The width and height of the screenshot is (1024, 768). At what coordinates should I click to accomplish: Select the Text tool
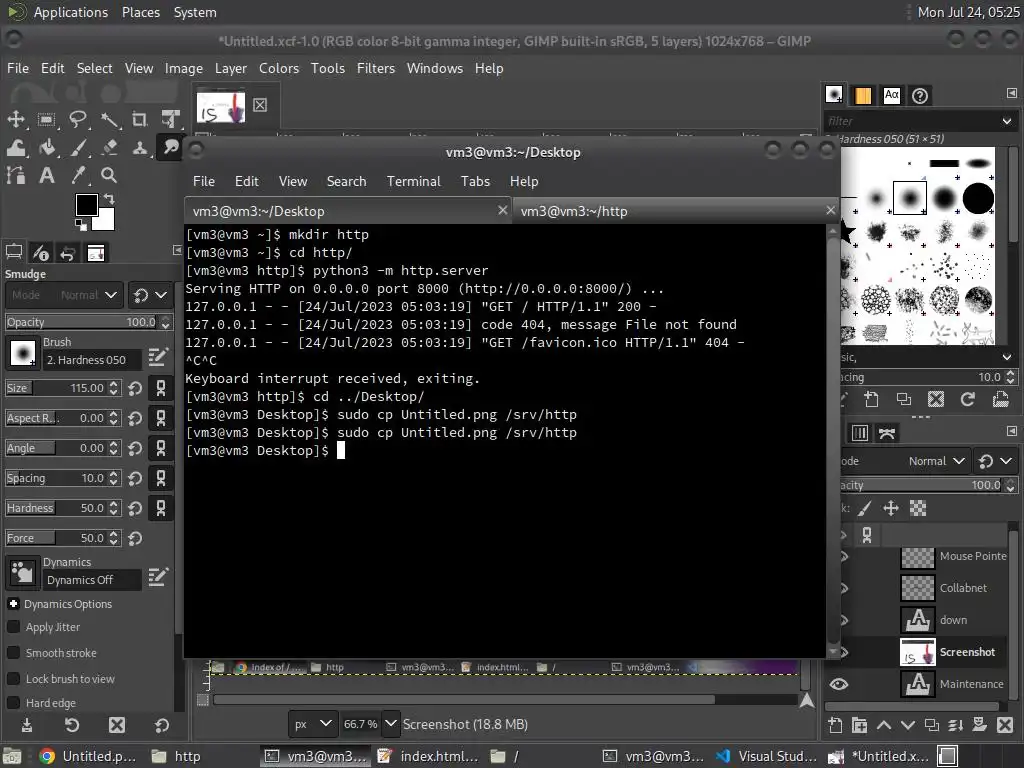46,175
